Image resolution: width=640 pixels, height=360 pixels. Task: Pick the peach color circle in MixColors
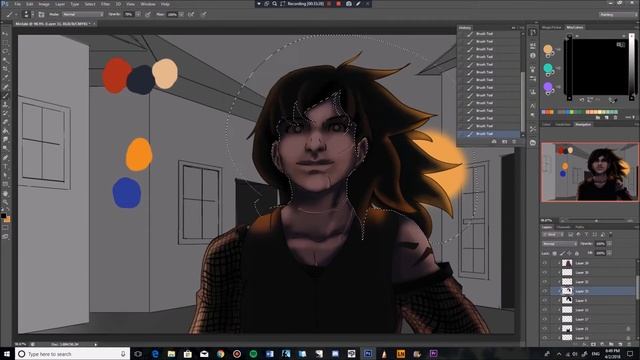point(548,49)
